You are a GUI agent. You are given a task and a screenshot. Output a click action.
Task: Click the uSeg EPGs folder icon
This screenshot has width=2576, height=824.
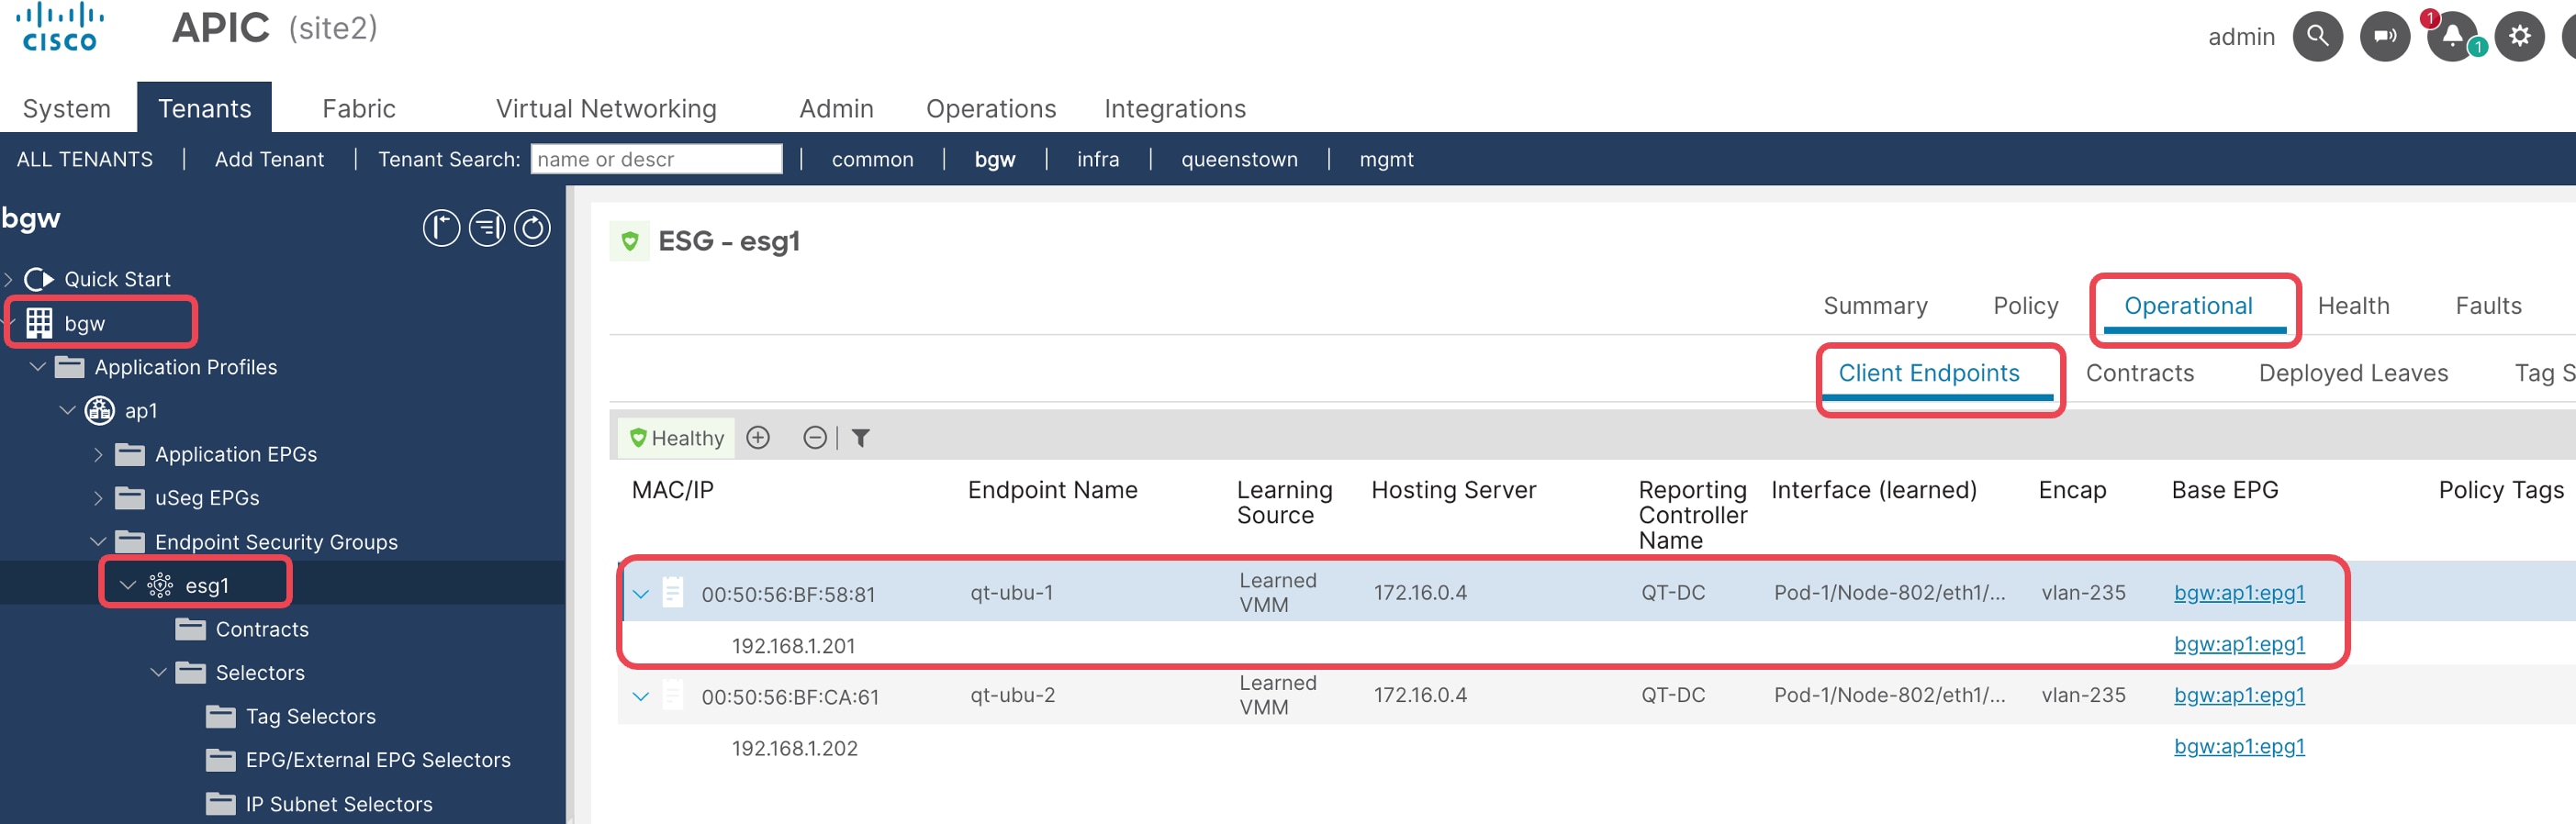tap(129, 497)
